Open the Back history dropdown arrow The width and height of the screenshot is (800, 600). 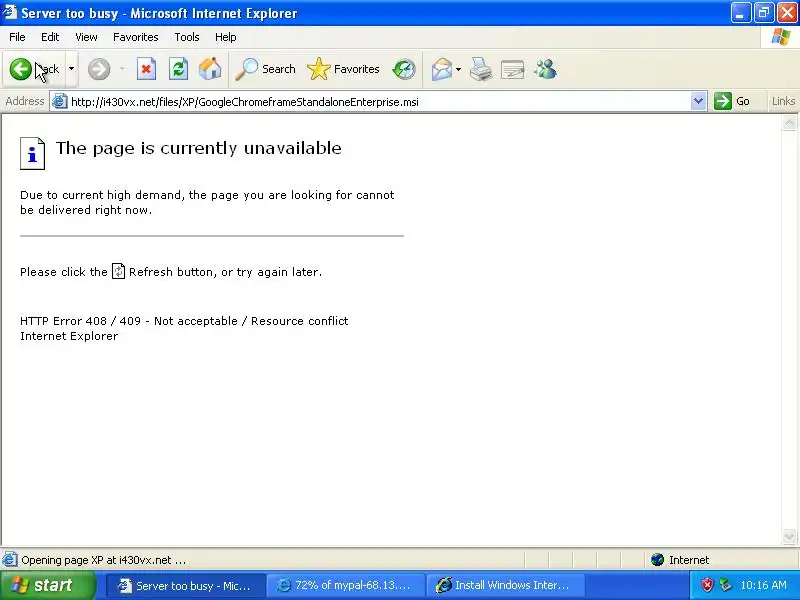coord(71,69)
